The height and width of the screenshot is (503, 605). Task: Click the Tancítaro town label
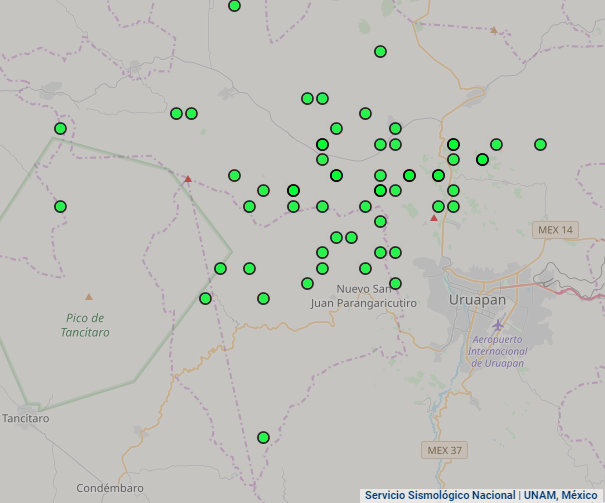25,418
